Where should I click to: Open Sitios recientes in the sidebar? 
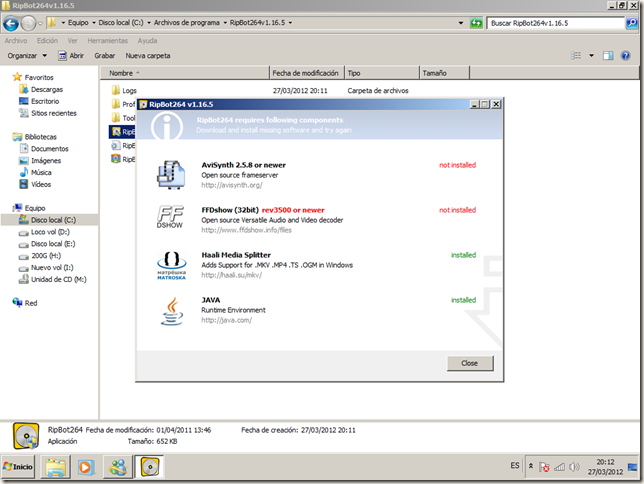point(48,113)
